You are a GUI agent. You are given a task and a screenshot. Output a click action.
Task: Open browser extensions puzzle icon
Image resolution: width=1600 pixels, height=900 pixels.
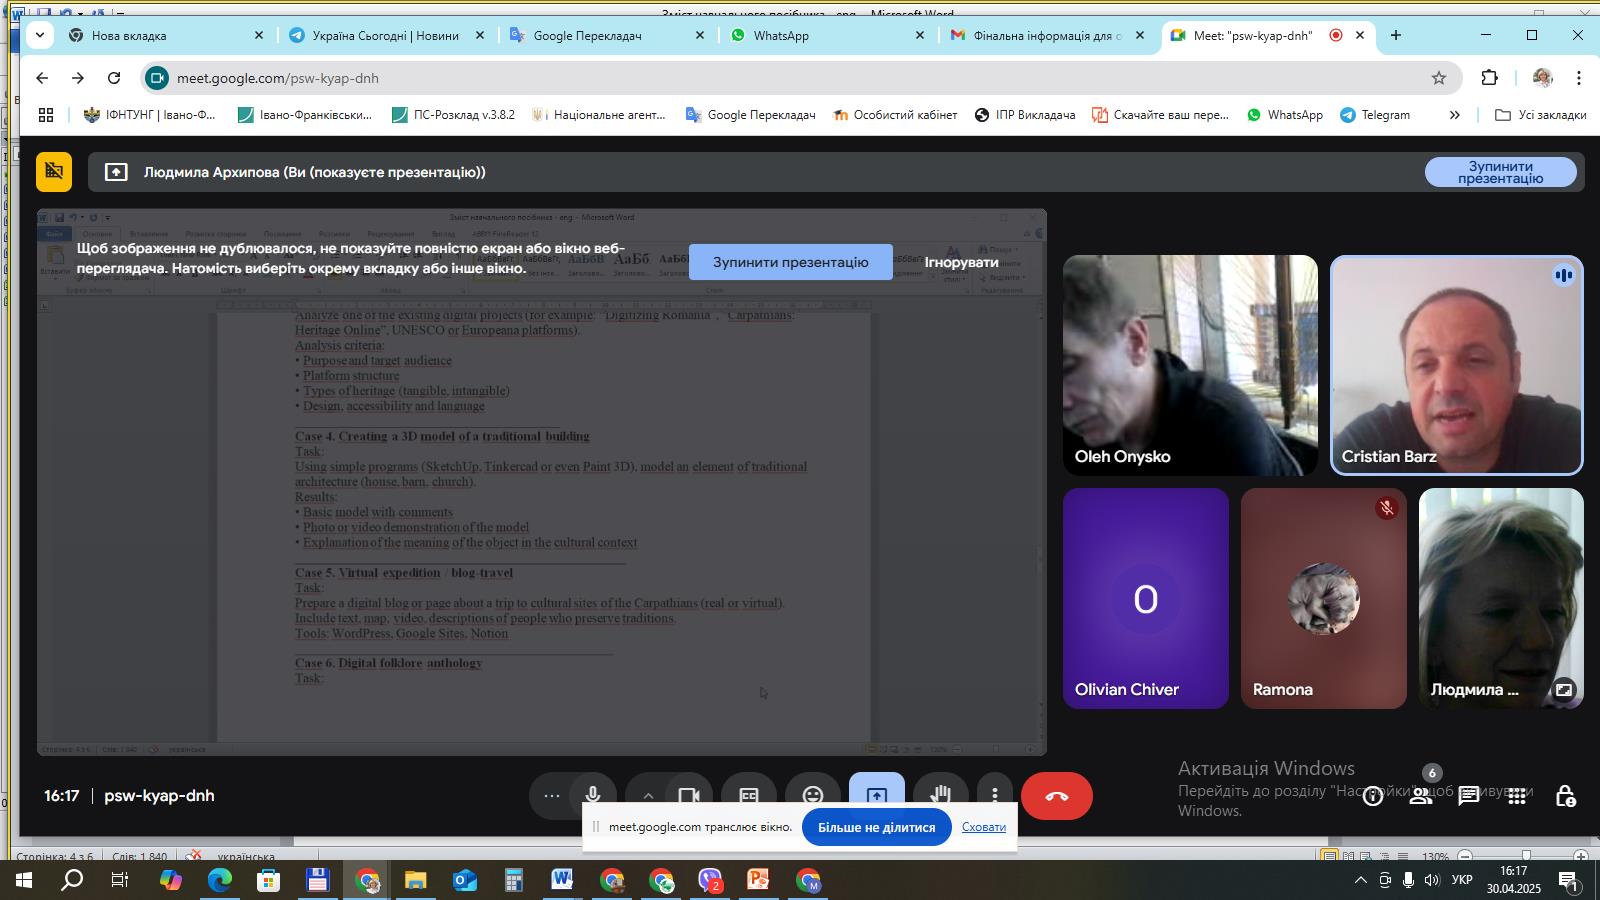(1490, 78)
